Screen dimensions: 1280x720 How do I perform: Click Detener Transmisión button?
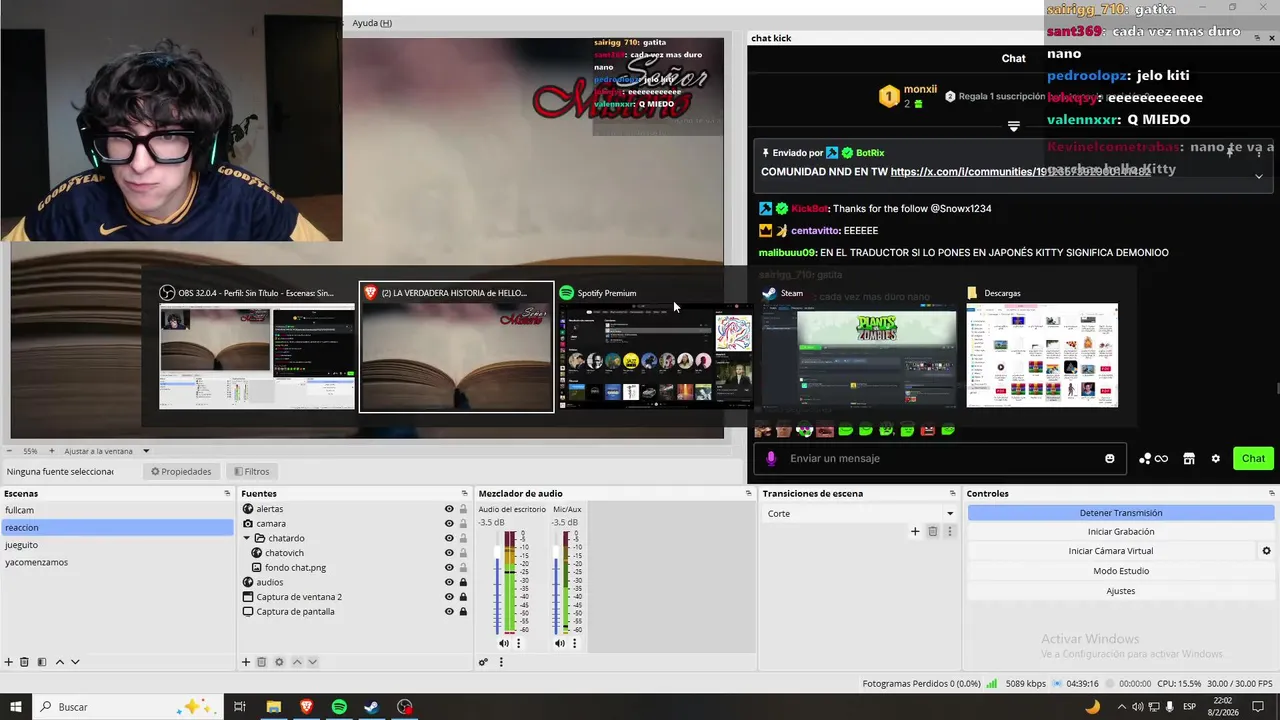[x=1120, y=513]
